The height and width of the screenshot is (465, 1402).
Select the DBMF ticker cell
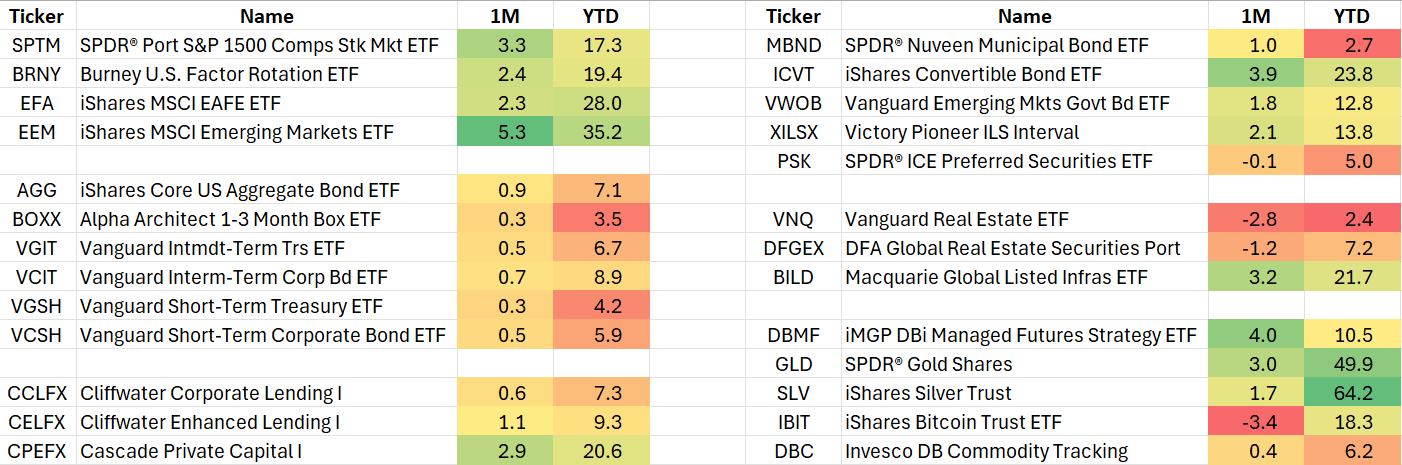pos(793,335)
